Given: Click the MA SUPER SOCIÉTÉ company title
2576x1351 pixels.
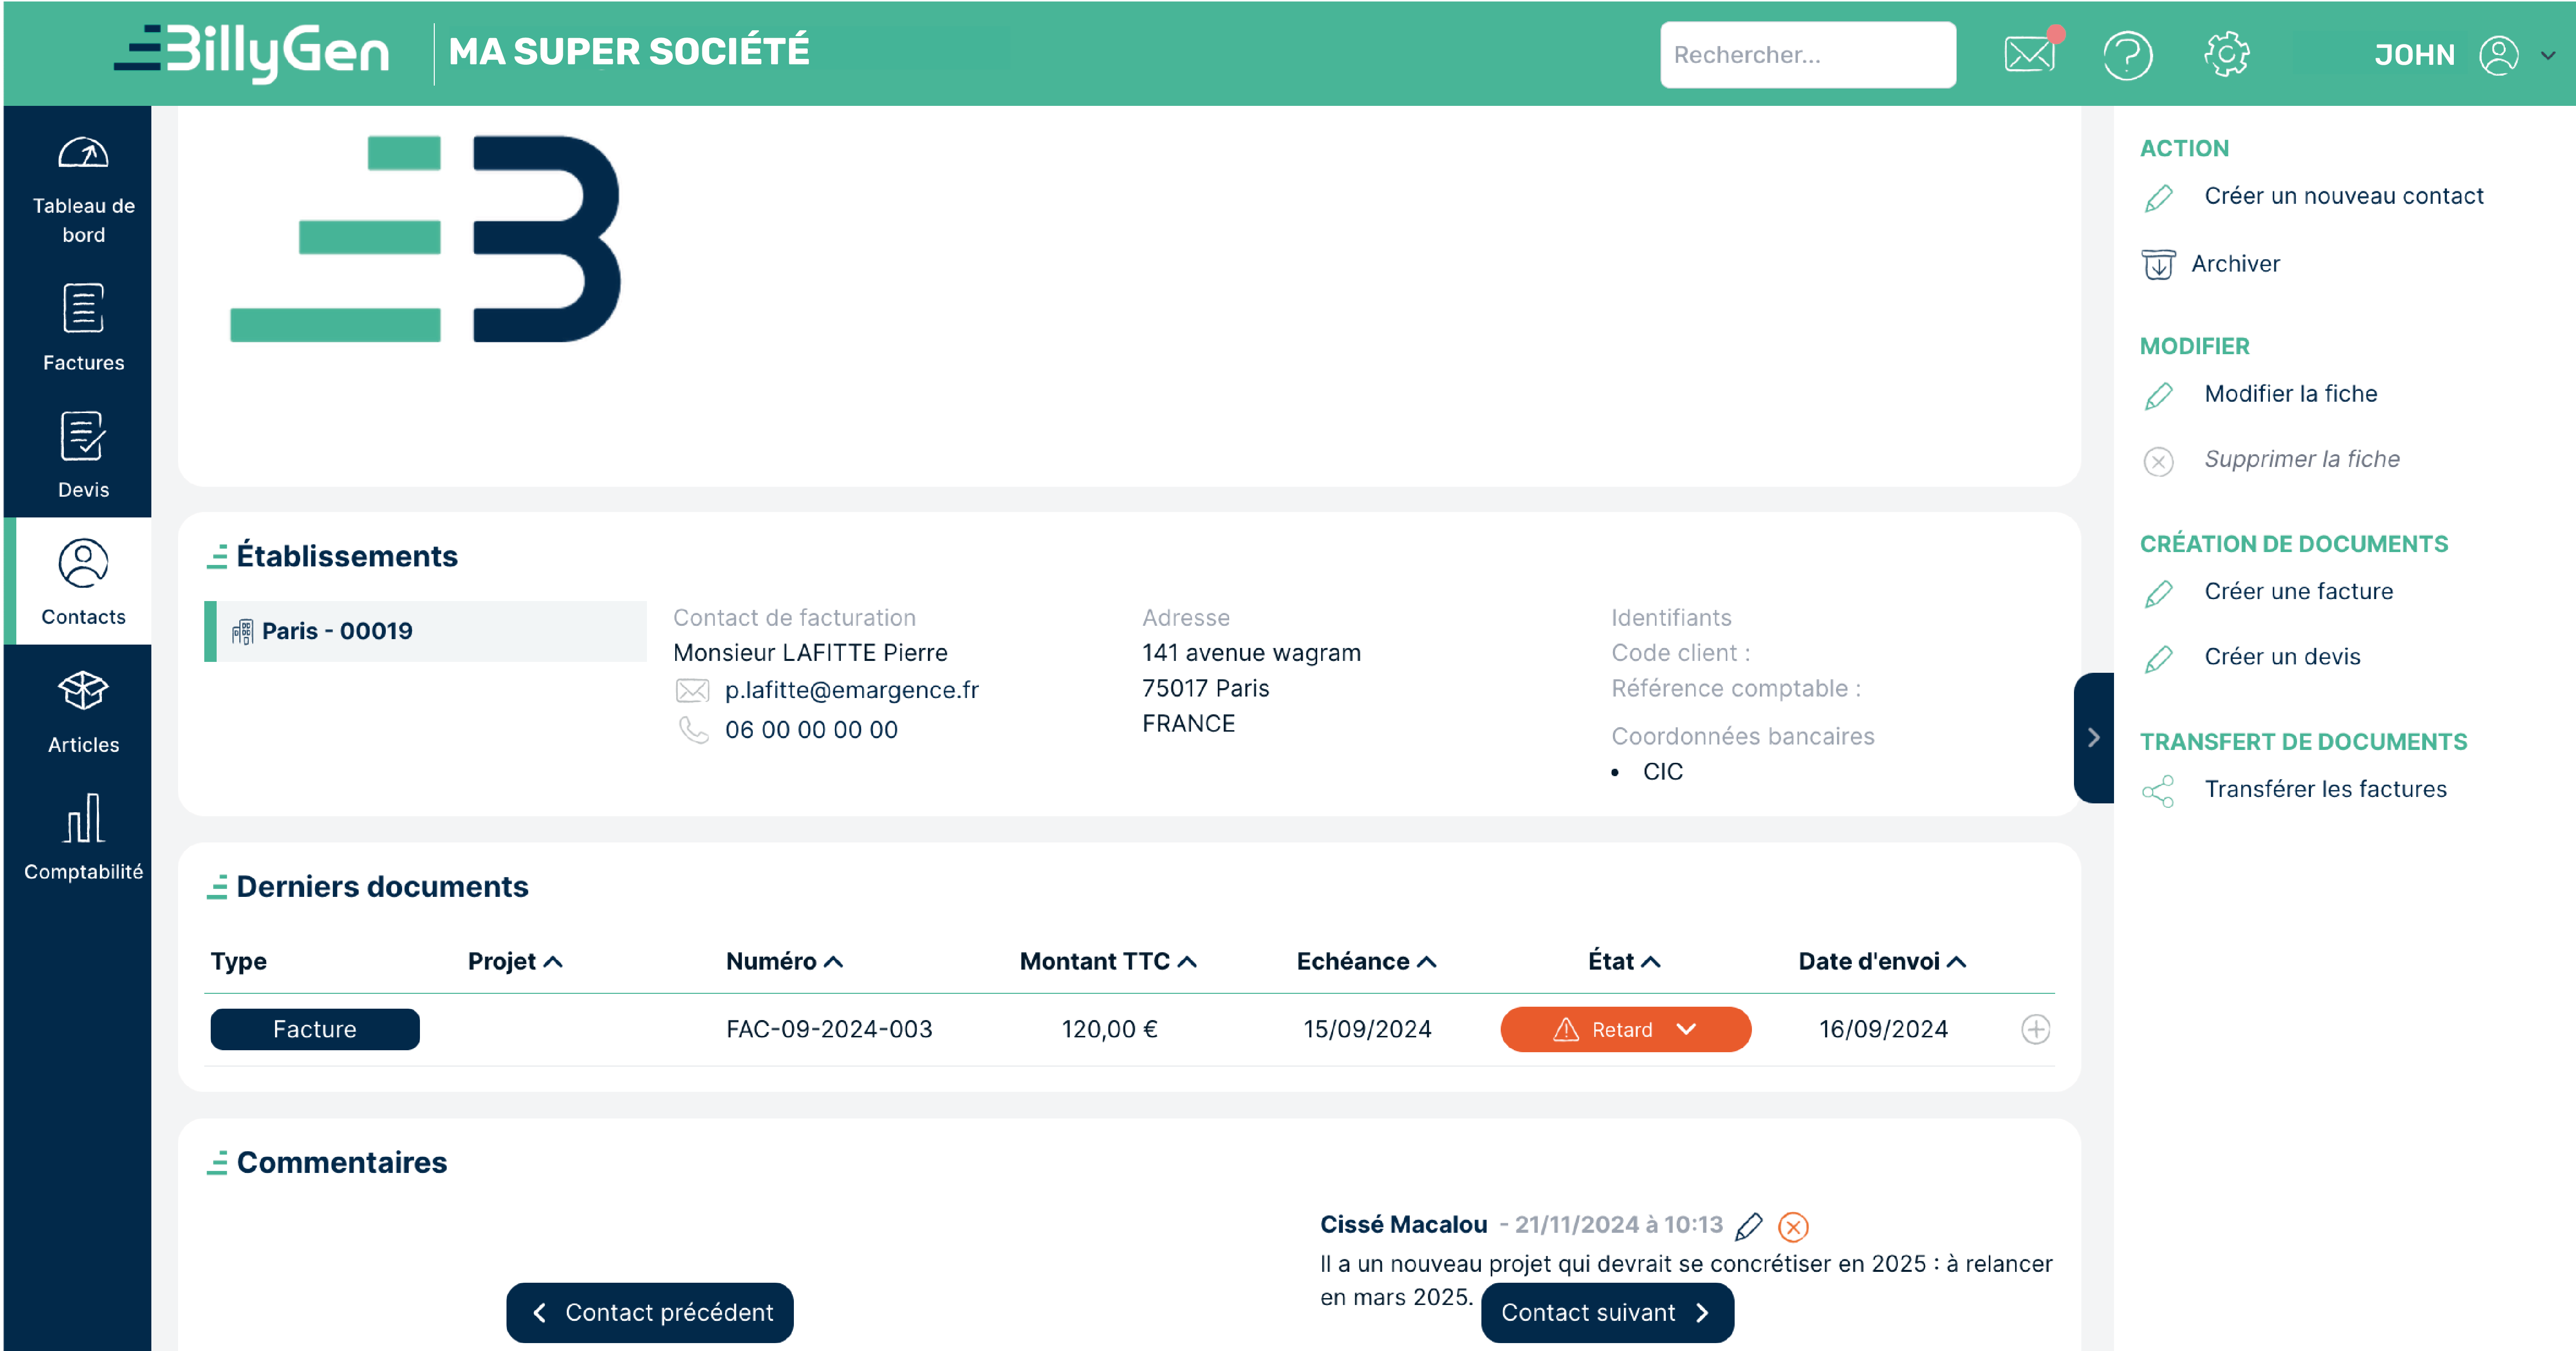Looking at the screenshot, I should tap(629, 52).
